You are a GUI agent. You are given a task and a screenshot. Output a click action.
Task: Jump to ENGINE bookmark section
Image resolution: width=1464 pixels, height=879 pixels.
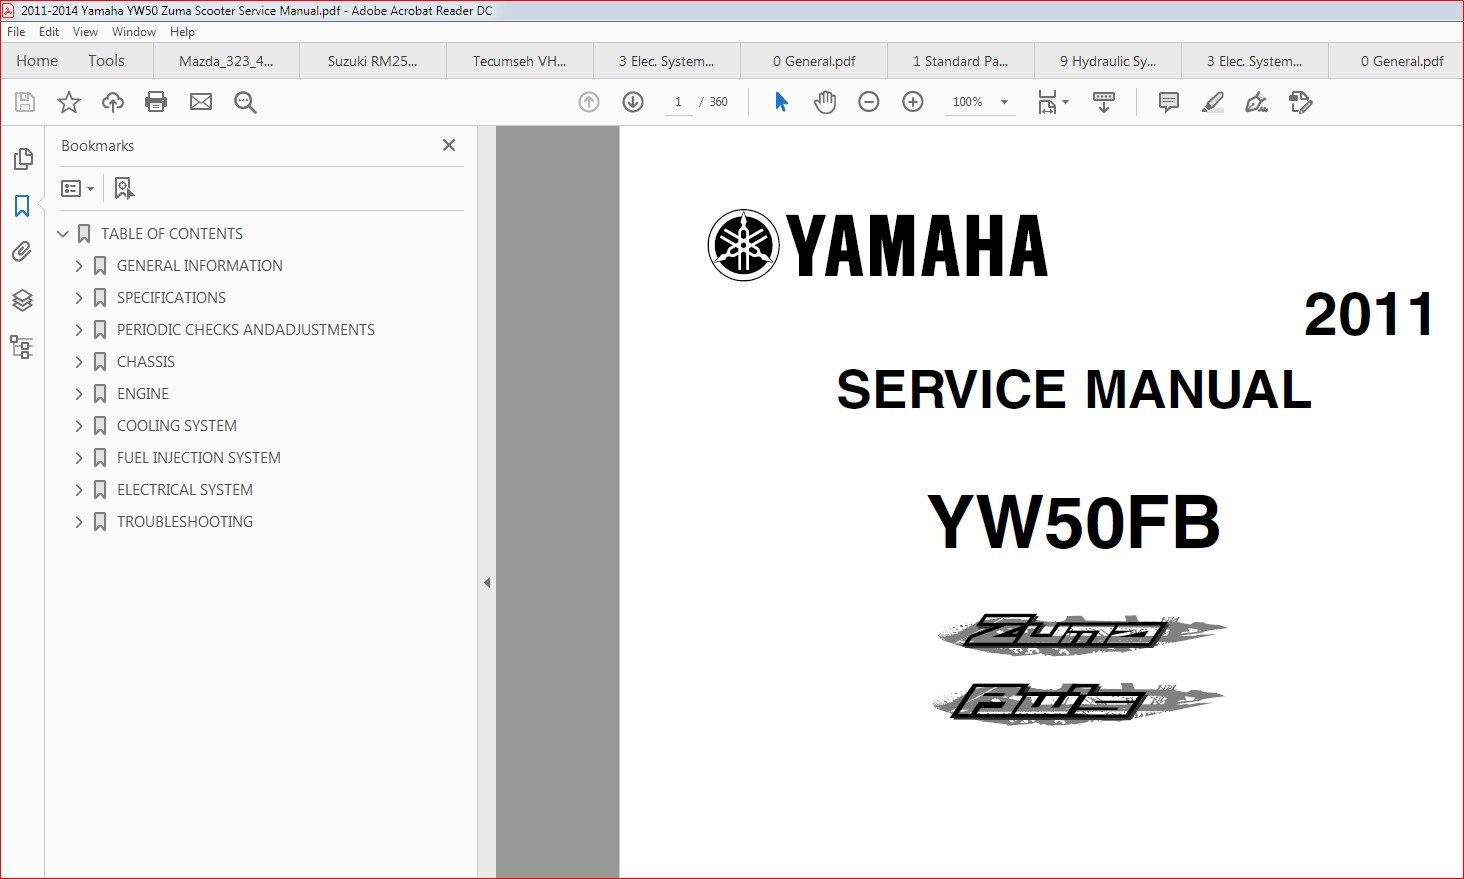point(143,394)
